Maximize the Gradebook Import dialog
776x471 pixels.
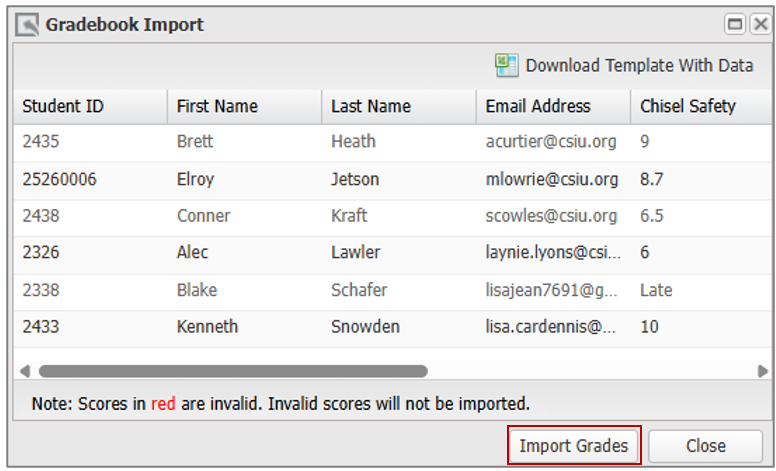734,24
